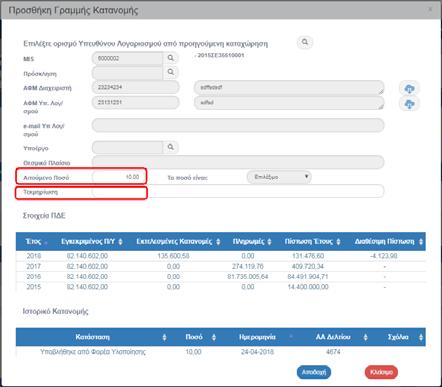Click the -4.123,98 available credit value
The width and height of the screenshot is (442, 387).
(384, 256)
